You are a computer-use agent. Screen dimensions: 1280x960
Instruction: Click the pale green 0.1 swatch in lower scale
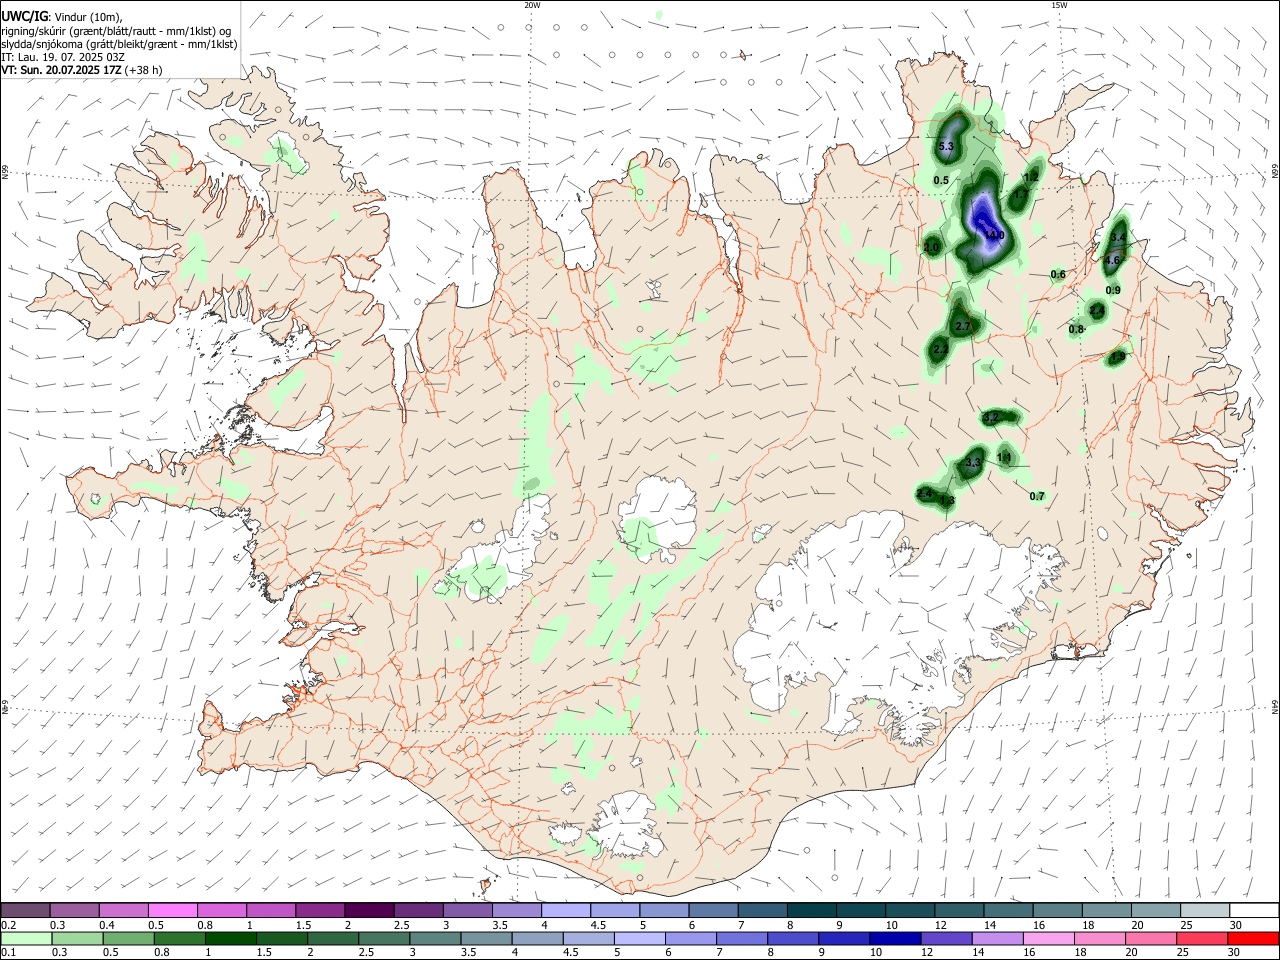point(27,939)
